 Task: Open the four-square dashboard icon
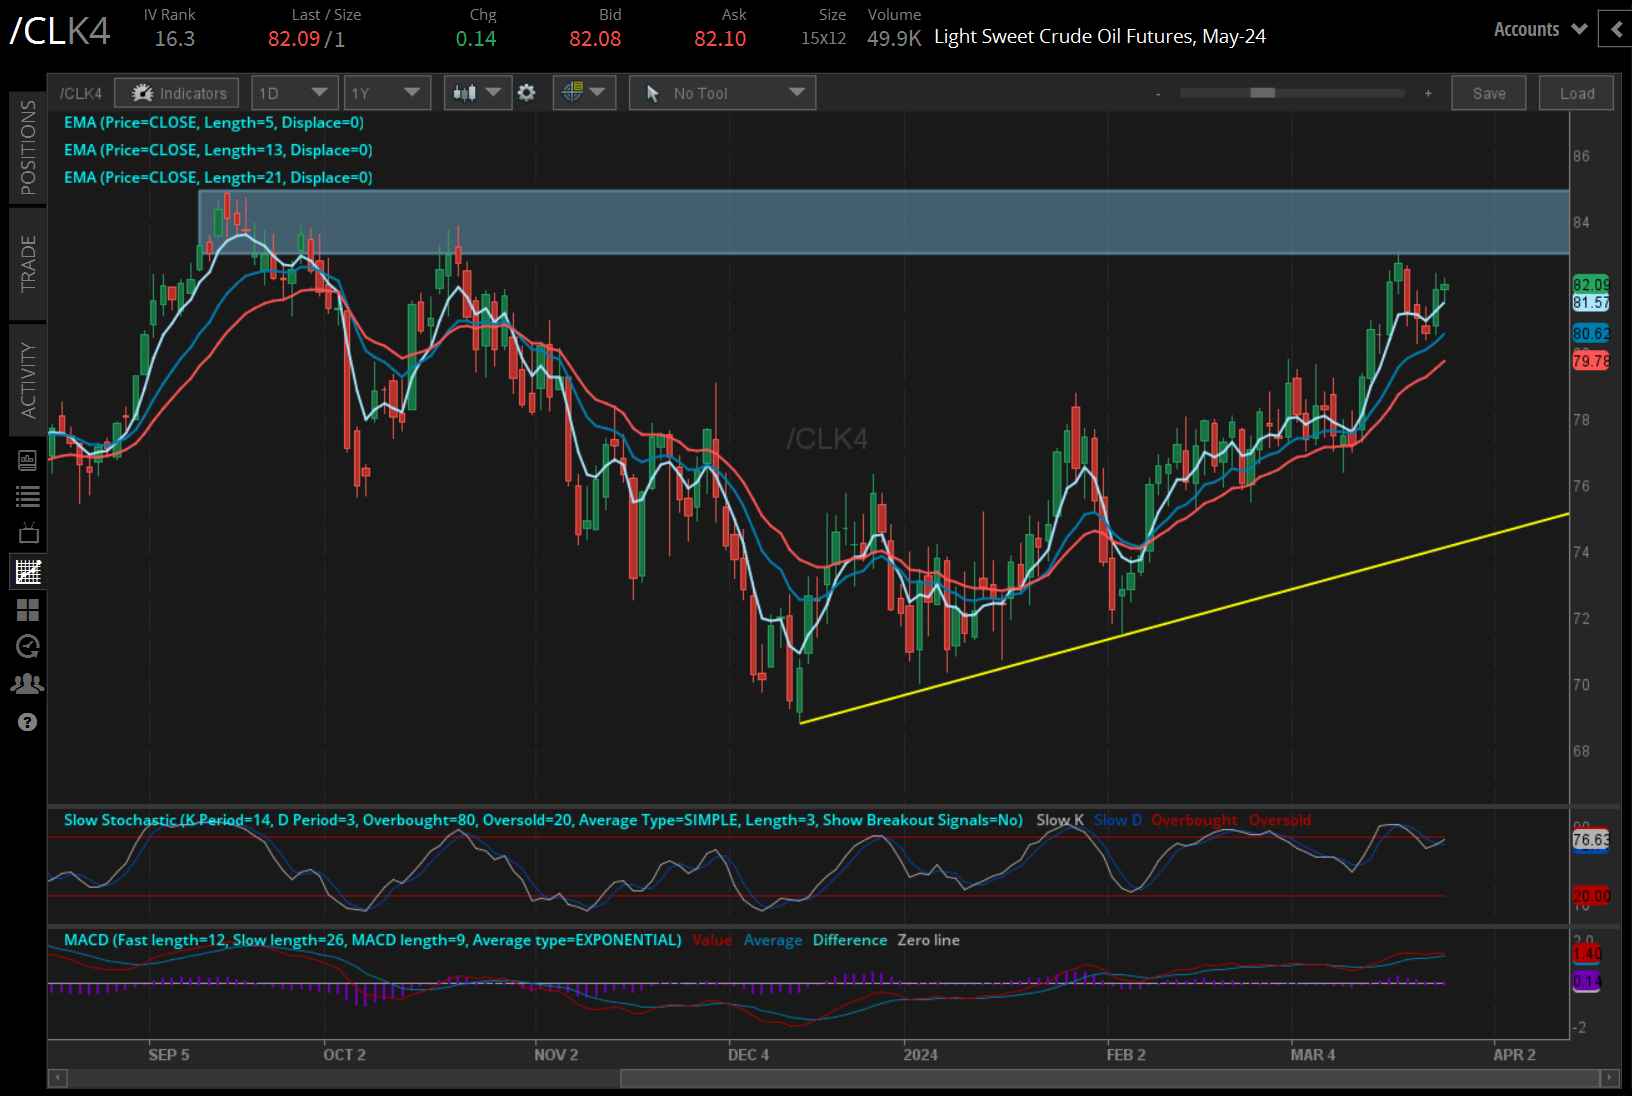tap(28, 610)
